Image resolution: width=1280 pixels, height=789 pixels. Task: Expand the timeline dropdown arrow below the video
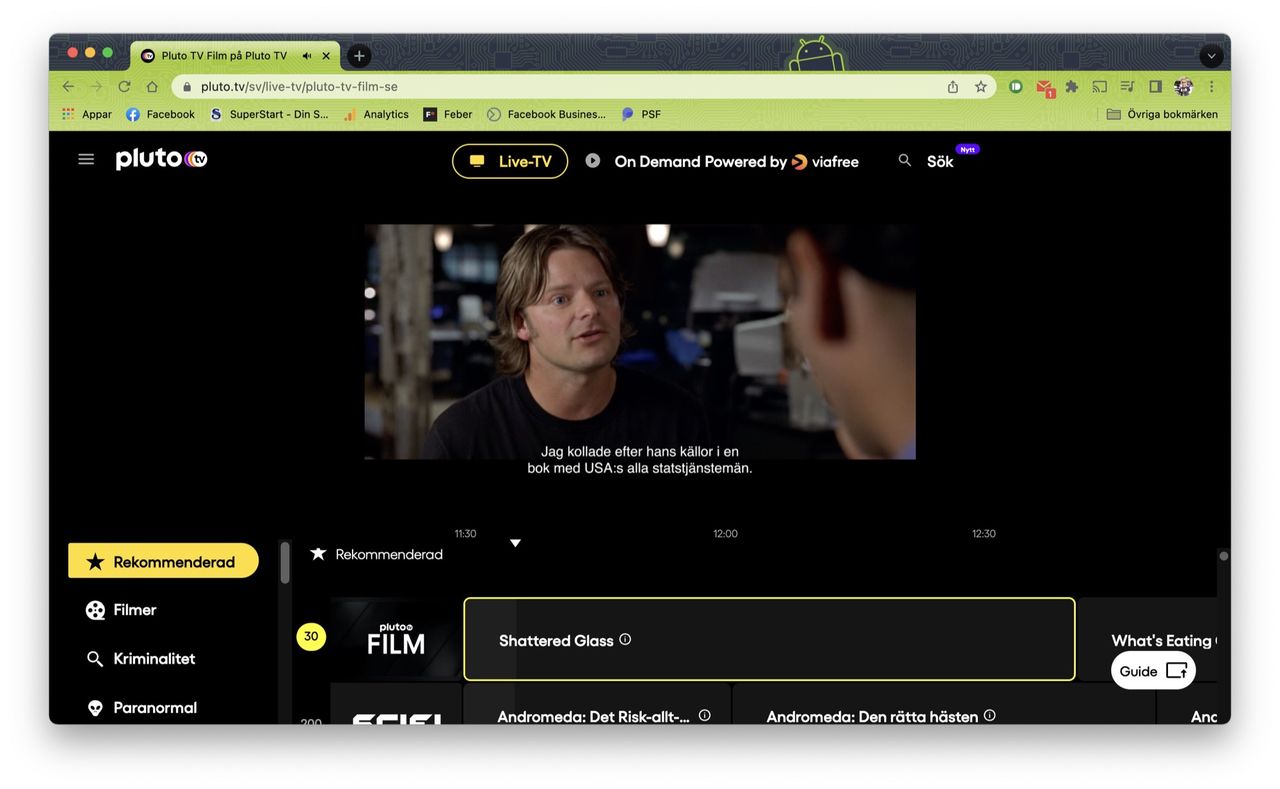coord(515,542)
